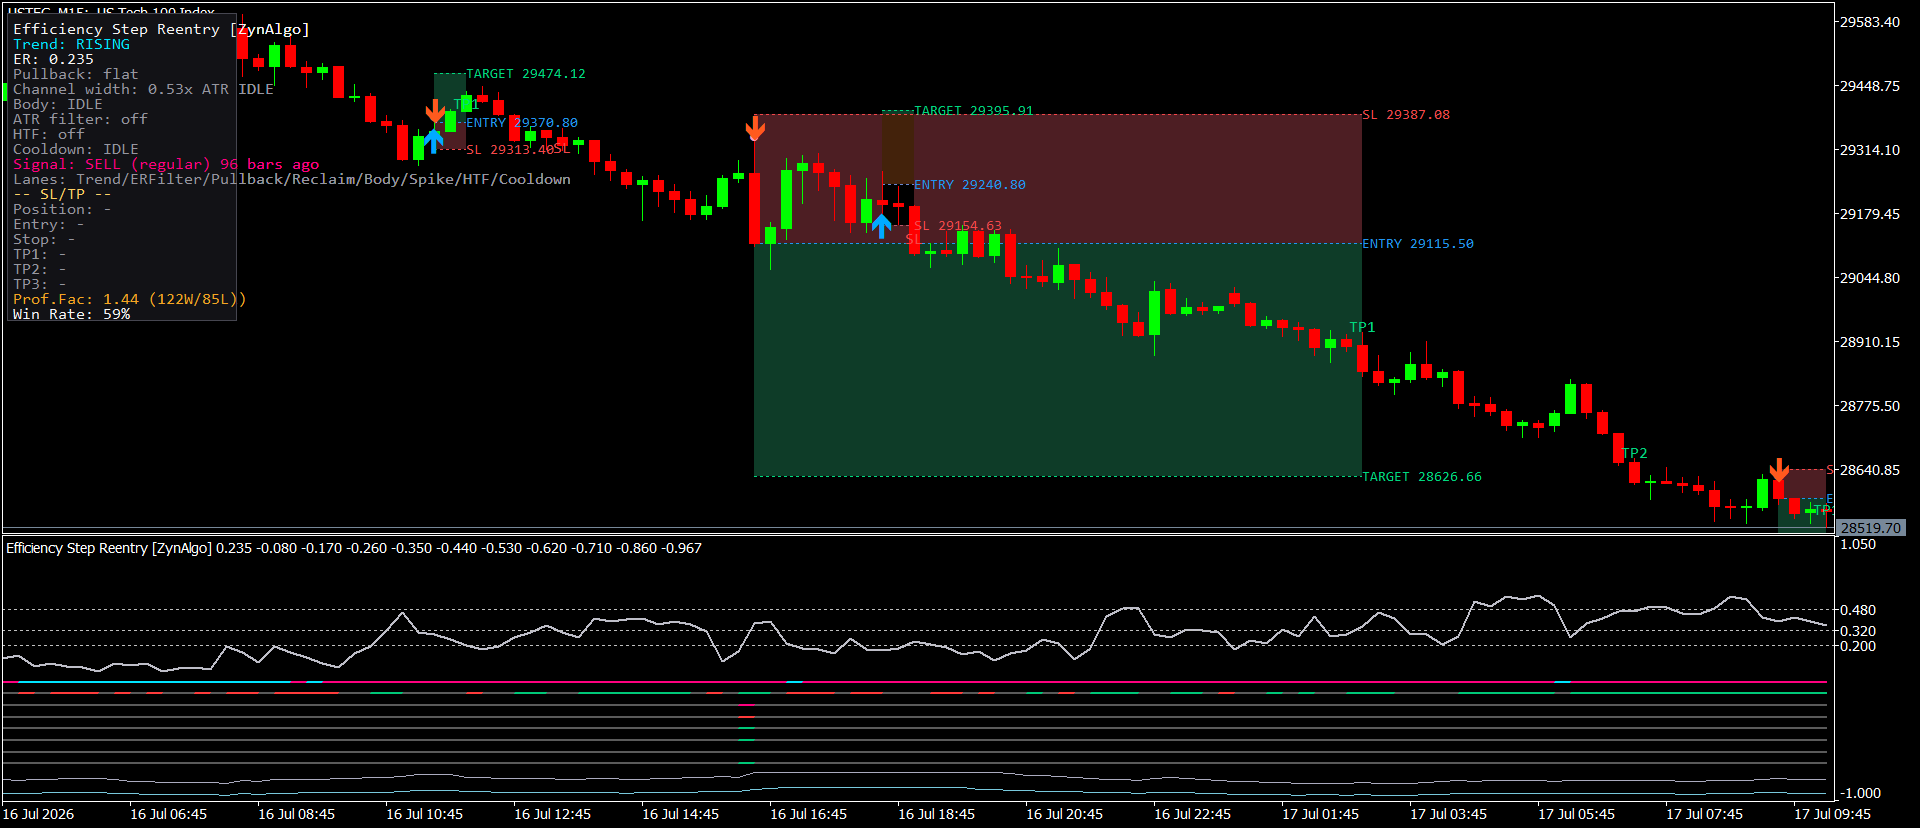Click the orange sell arrow near the 28640.85 level

1779,470
